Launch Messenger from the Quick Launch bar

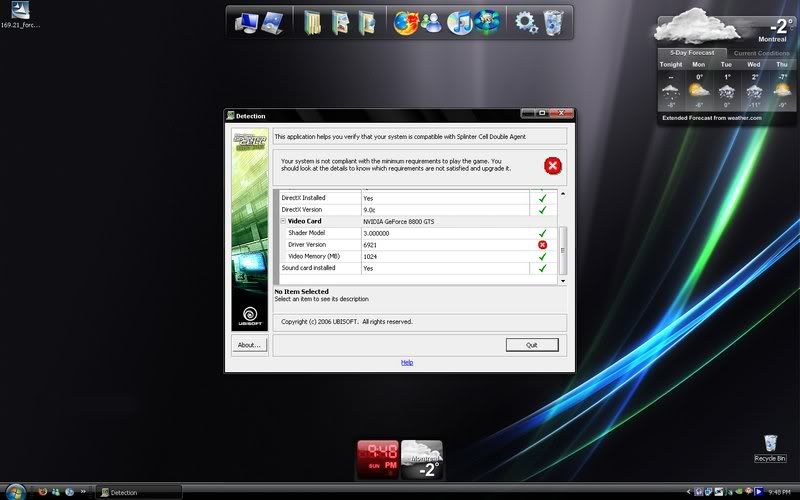56,492
